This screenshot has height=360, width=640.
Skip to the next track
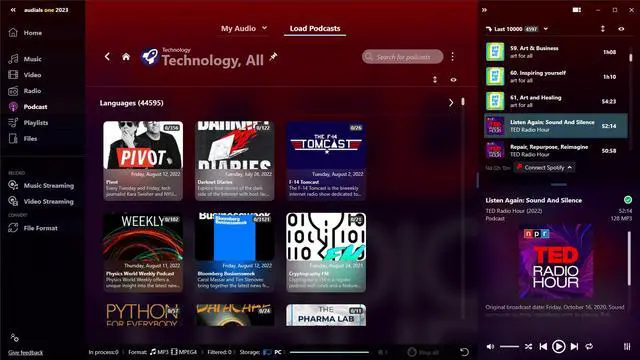coord(574,347)
